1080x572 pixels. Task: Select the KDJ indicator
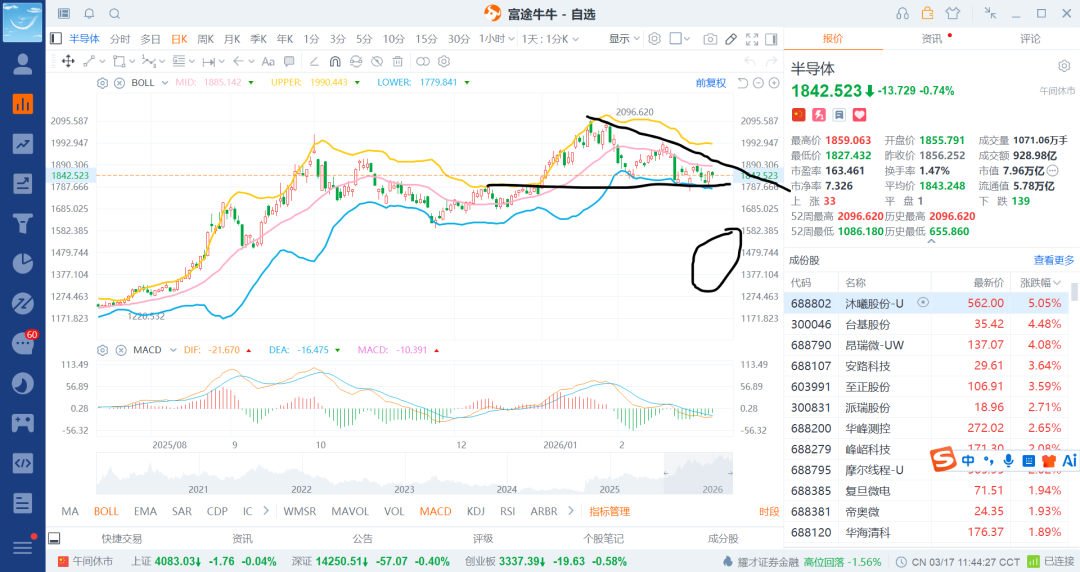[476, 511]
